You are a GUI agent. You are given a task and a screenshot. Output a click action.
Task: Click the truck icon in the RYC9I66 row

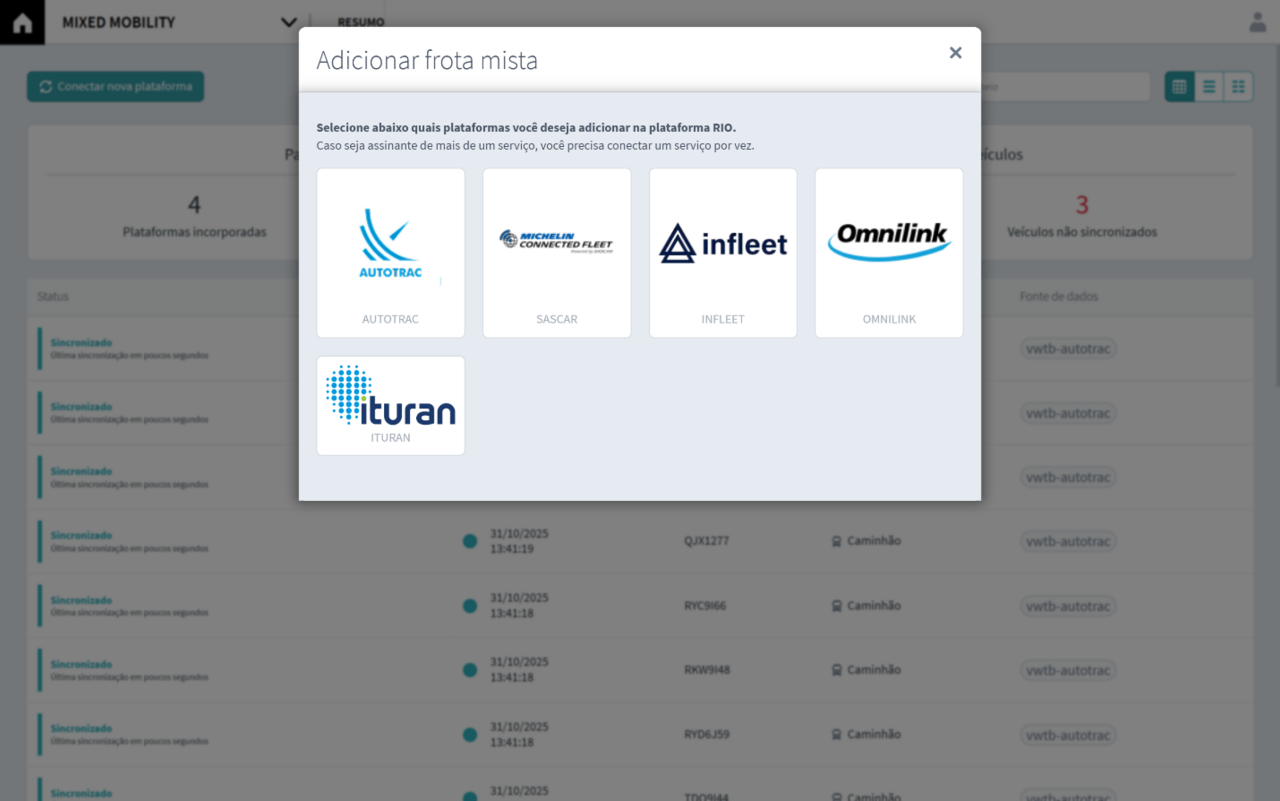pos(836,605)
